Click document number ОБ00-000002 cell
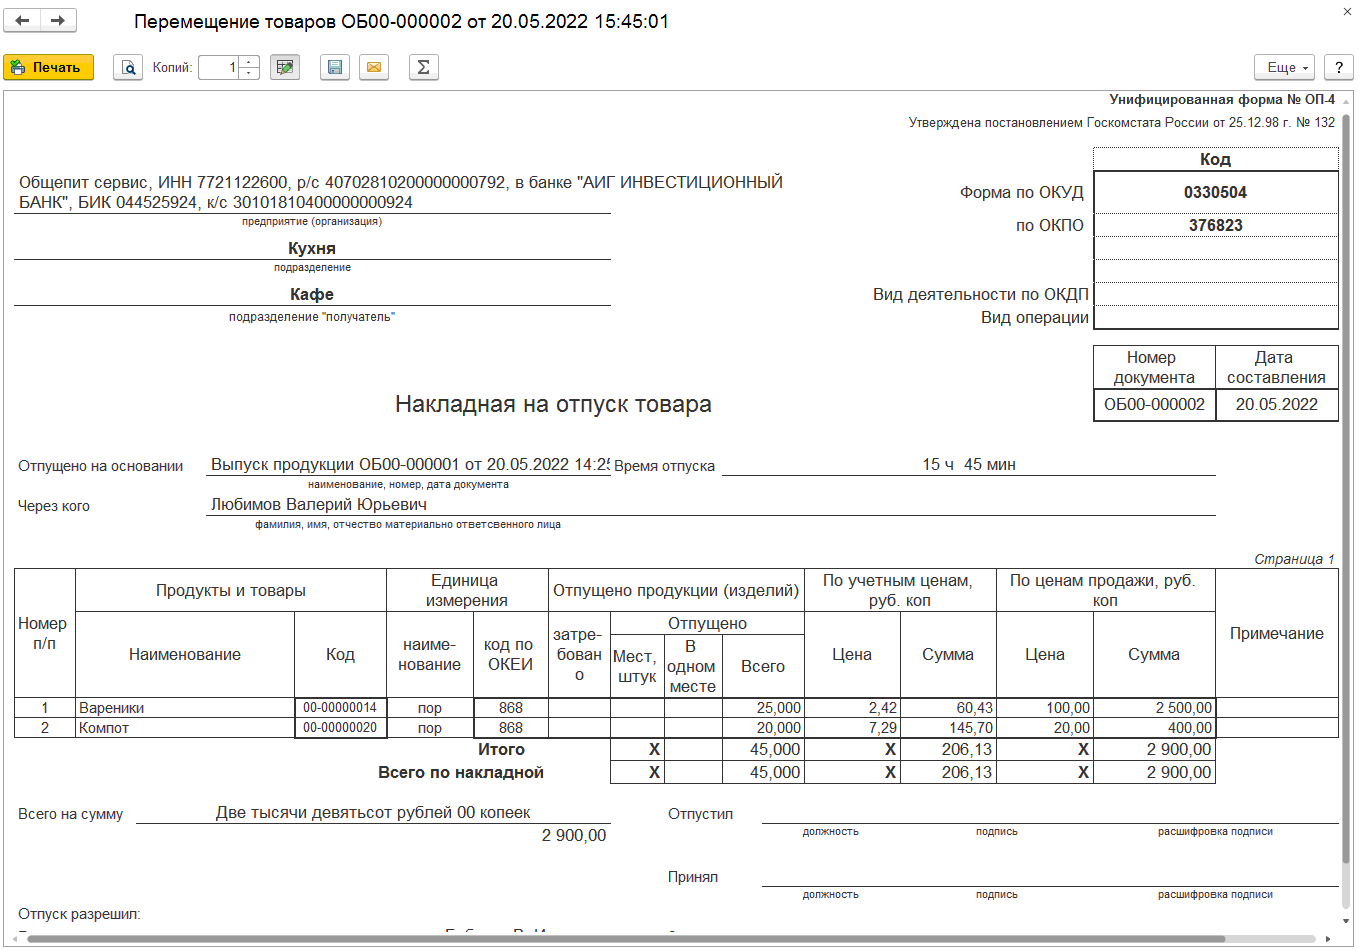Image resolution: width=1359 pixels, height=951 pixels. (1154, 405)
